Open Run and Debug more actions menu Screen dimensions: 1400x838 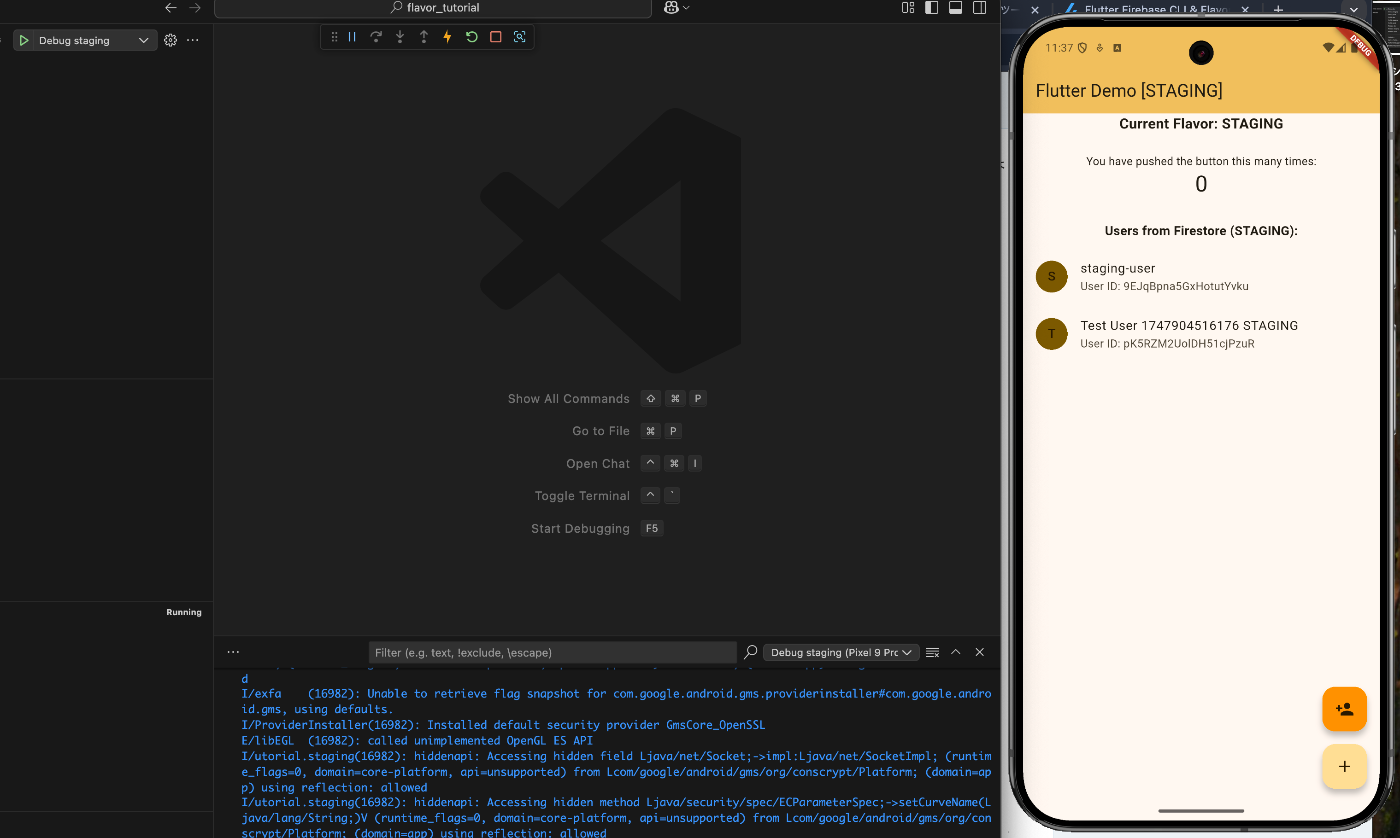pos(193,41)
